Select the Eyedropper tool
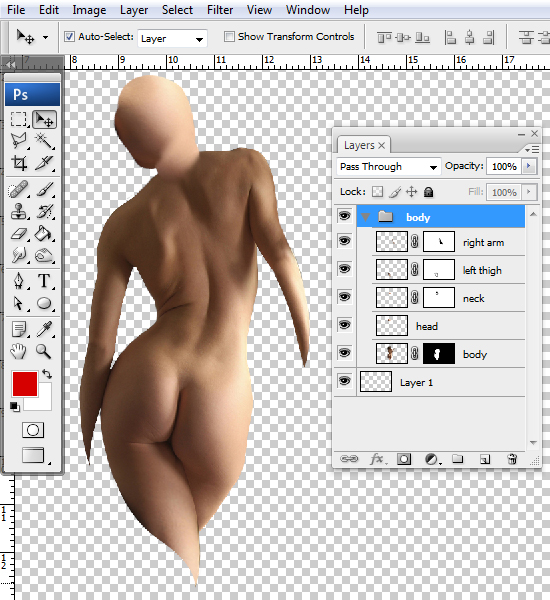The height and width of the screenshot is (600, 550). tap(44, 329)
